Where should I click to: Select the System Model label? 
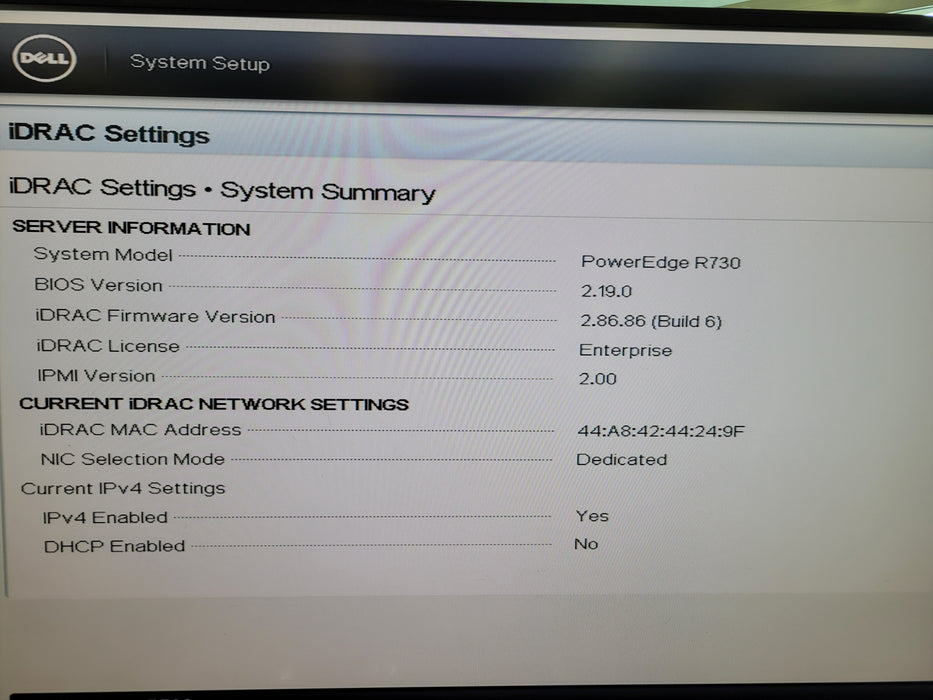(103, 254)
